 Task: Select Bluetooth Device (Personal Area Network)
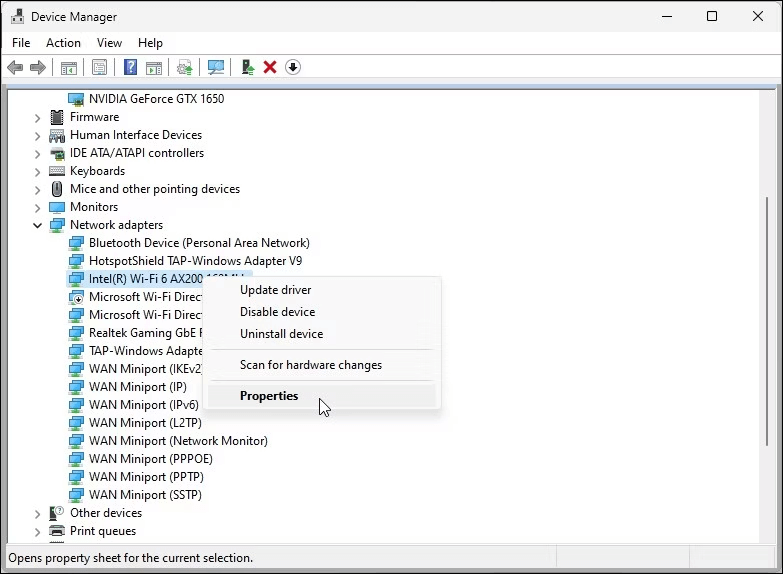[x=198, y=243]
